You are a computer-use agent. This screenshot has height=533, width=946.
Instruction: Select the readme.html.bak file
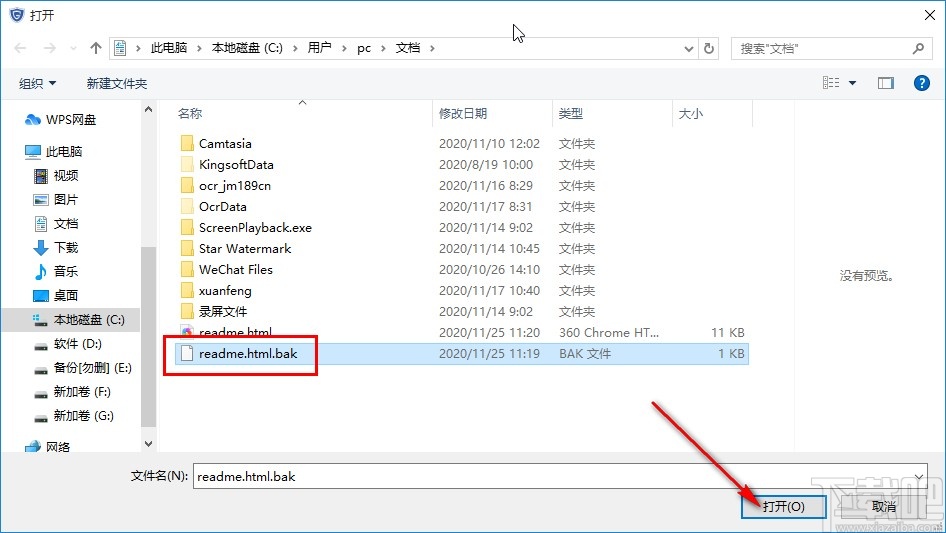[462, 354]
